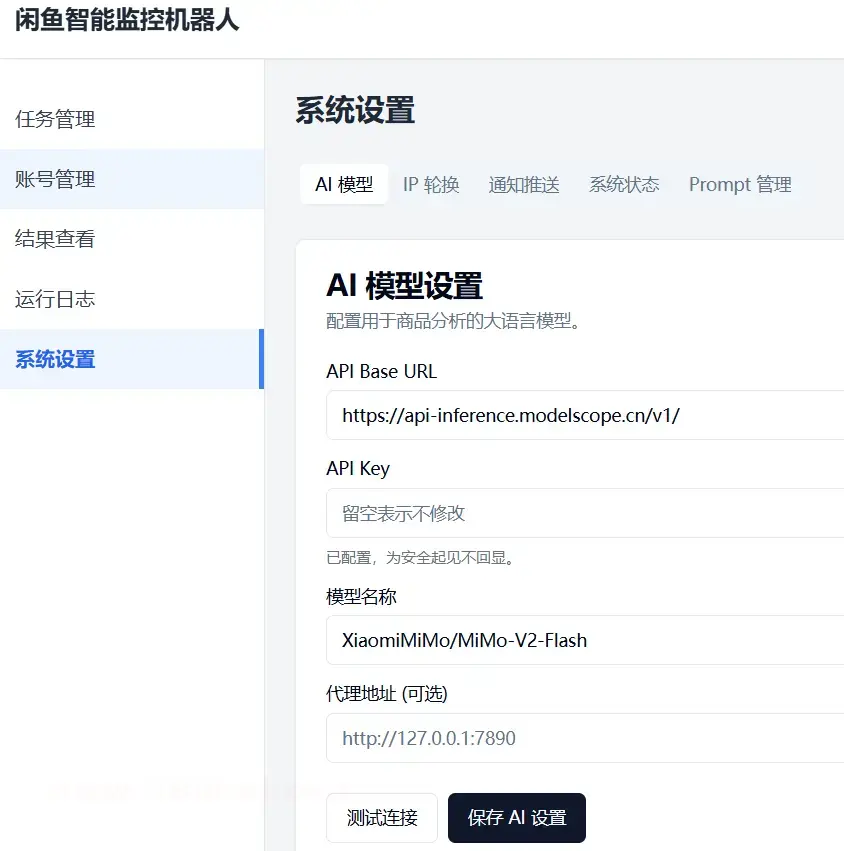Switch to the IP 轮换 tab
This screenshot has height=851, width=844.
(x=431, y=185)
